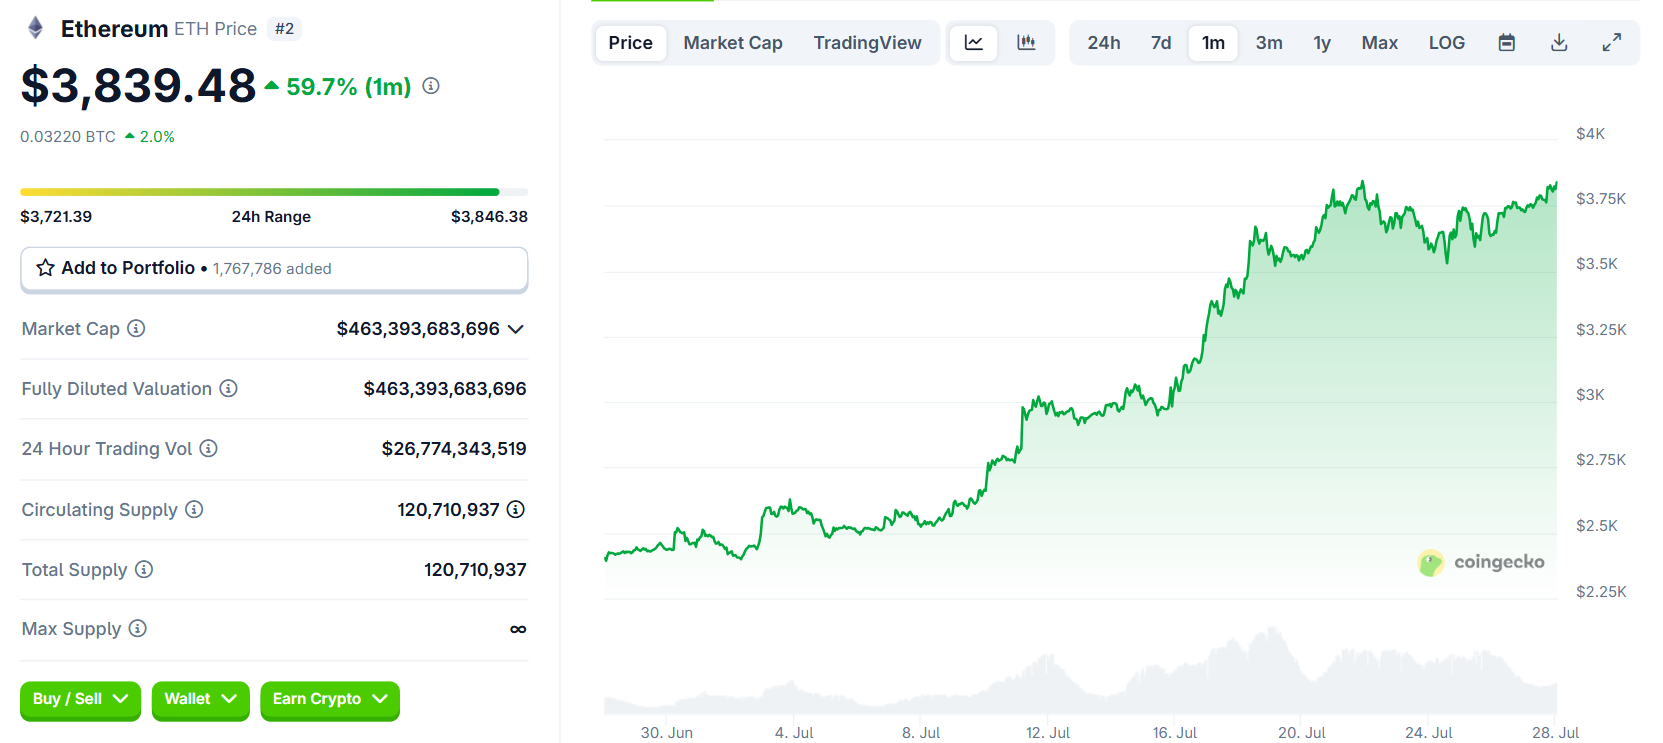Image resolution: width=1663 pixels, height=743 pixels.
Task: Open the Wallet dropdown
Action: tap(200, 699)
